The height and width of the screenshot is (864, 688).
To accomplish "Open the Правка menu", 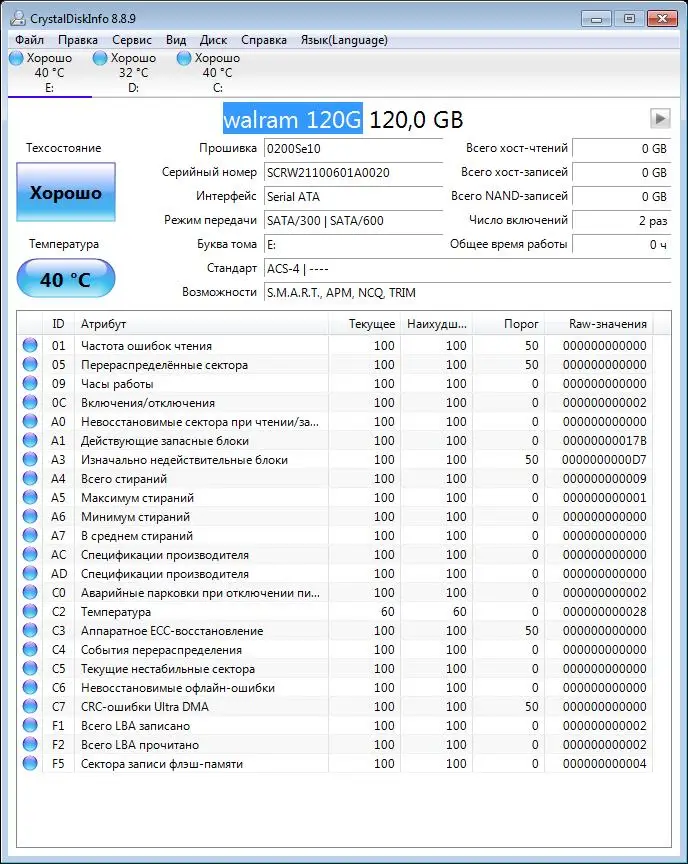I will click(78, 40).
